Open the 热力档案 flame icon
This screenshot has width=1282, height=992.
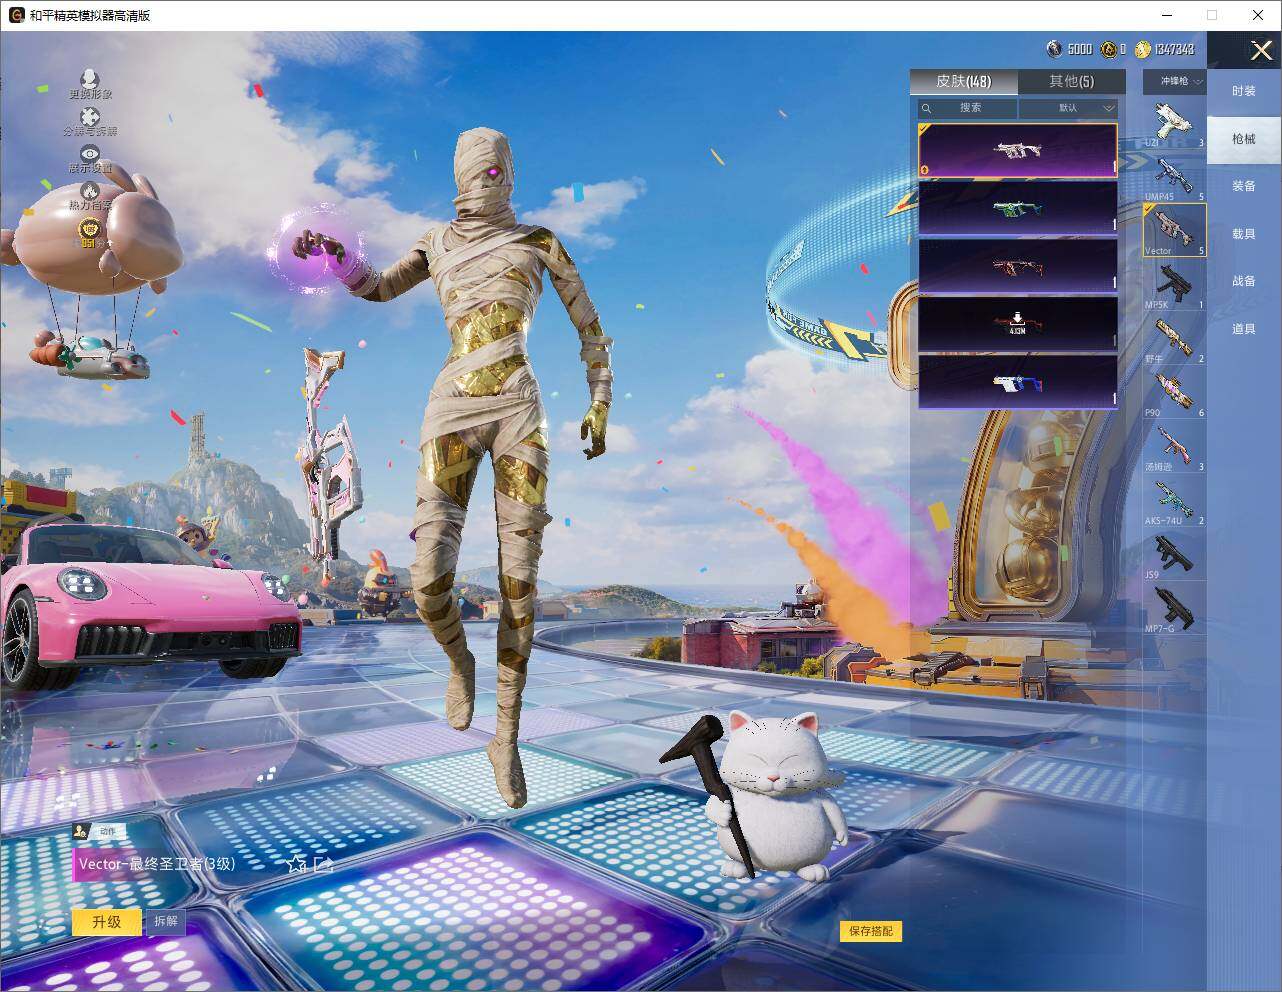tap(90, 190)
